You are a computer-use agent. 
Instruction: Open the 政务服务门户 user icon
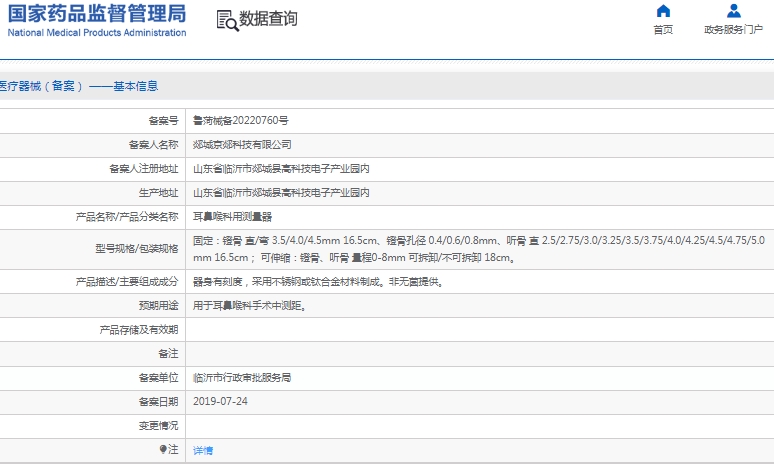[734, 11]
